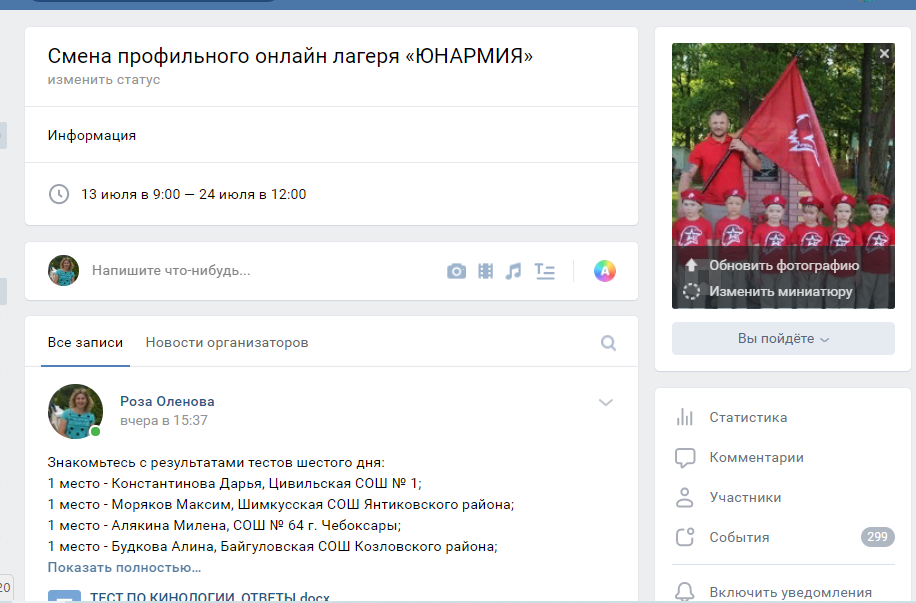Click the upload arrow icon for photo
This screenshot has width=916, height=603.
pyautogui.click(x=691, y=265)
